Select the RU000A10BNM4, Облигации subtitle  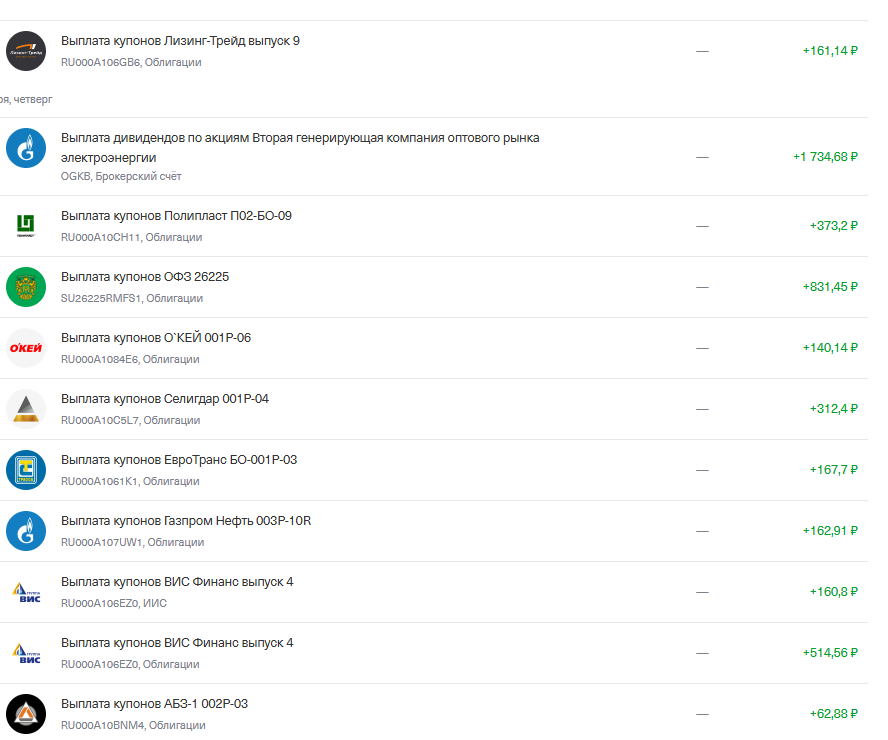pyautogui.click(x=133, y=725)
